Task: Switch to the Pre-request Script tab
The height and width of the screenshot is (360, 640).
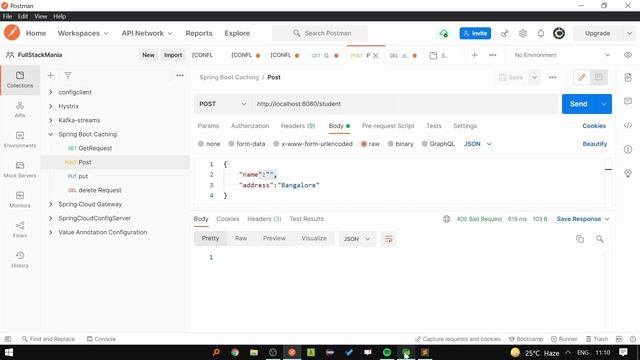Action: [388, 126]
